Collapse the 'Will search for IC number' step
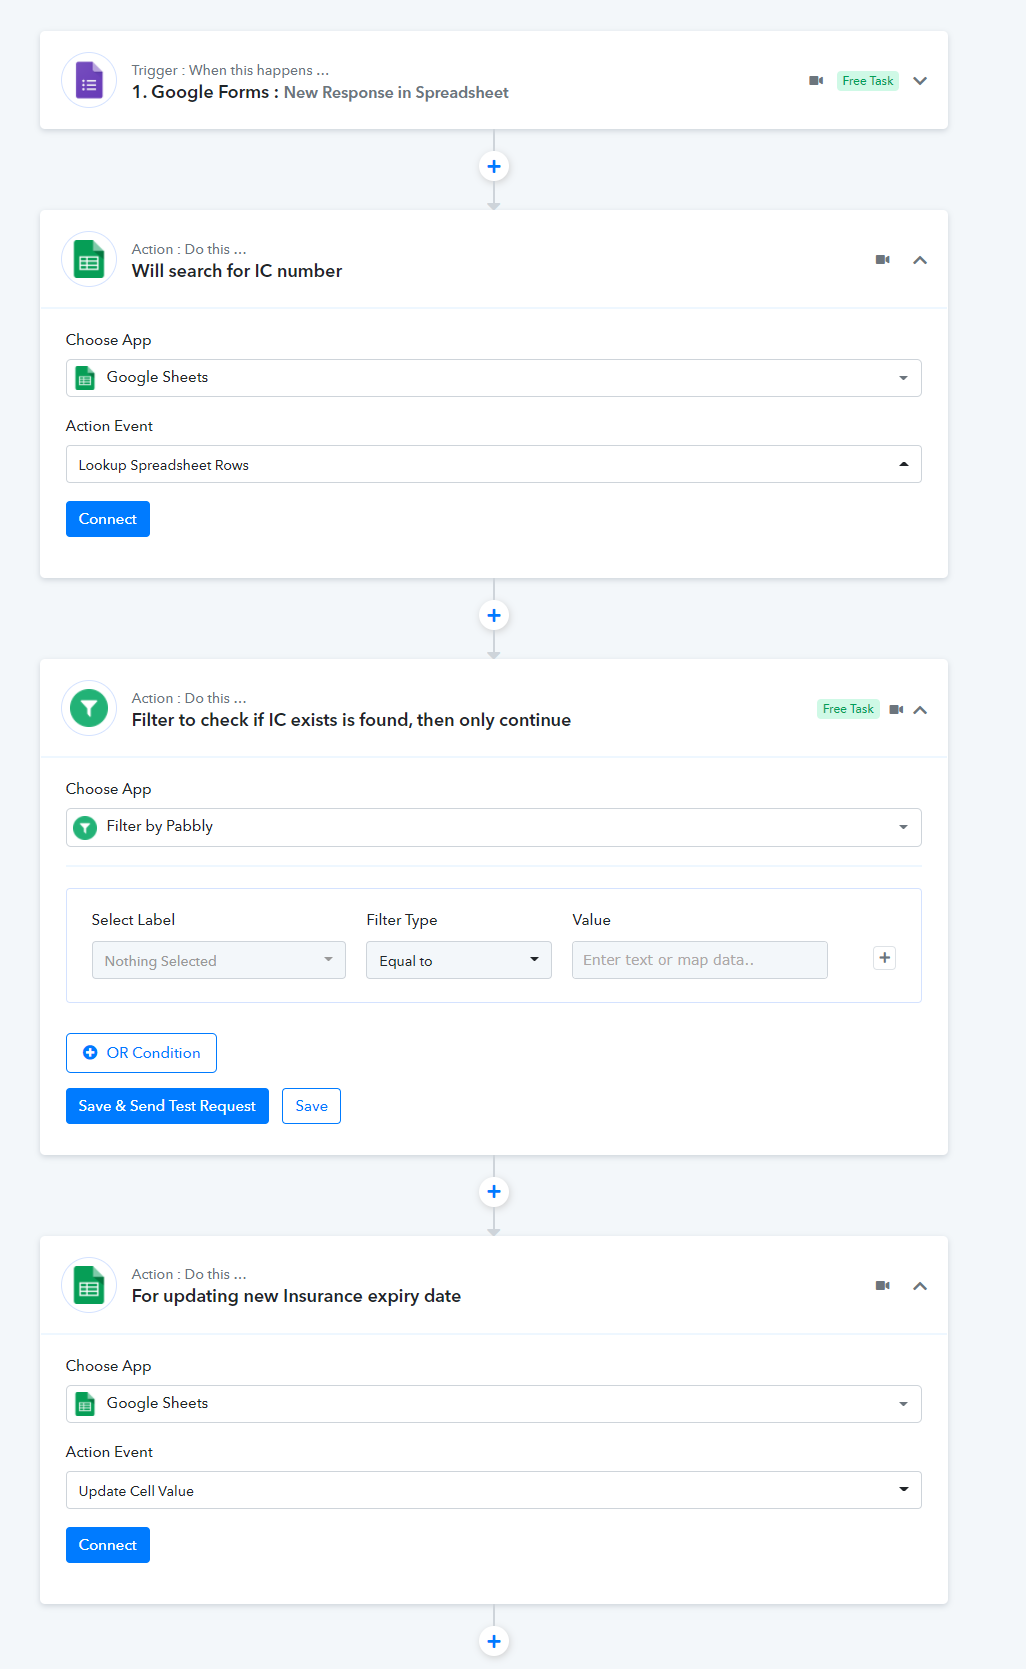 click(920, 260)
